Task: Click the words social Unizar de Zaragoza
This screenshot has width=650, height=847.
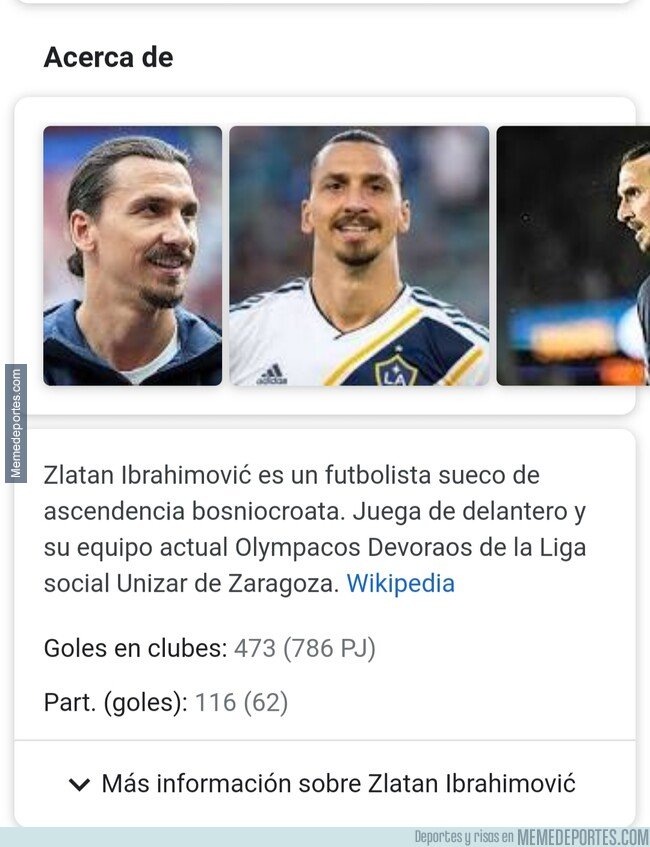Action: coord(191,583)
